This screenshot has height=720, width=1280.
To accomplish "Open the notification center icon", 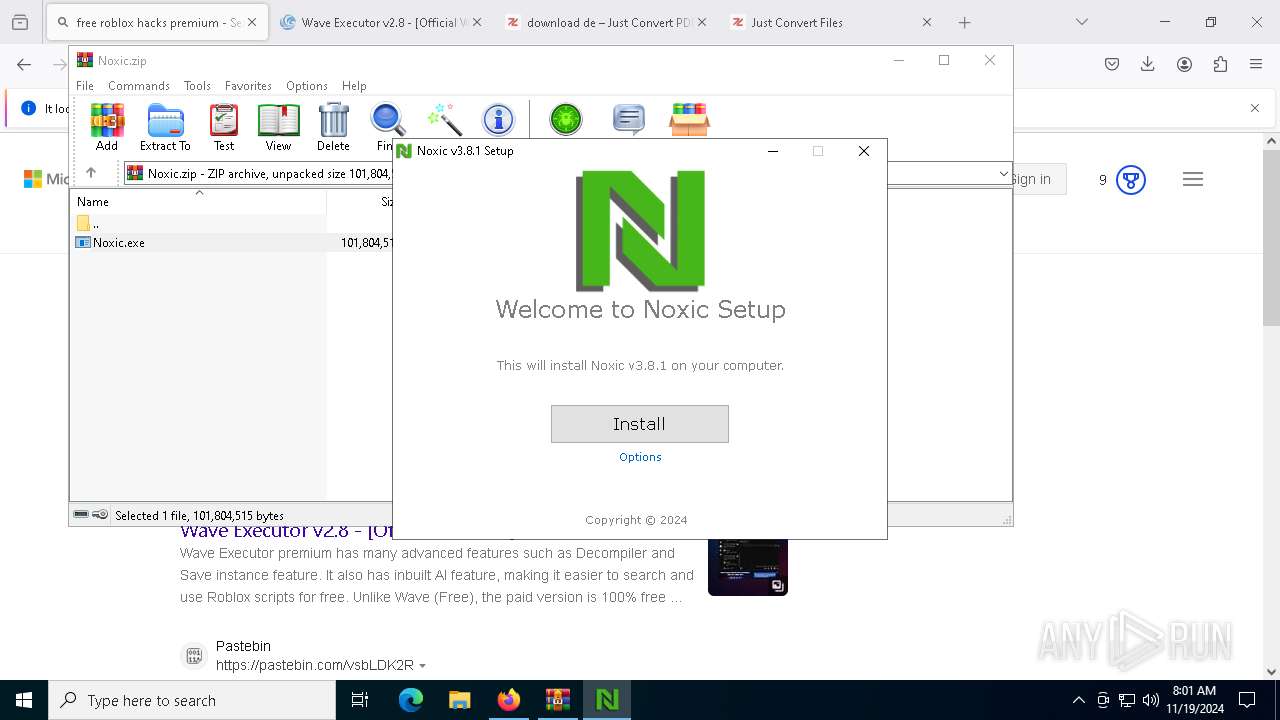I will click(x=1247, y=700).
